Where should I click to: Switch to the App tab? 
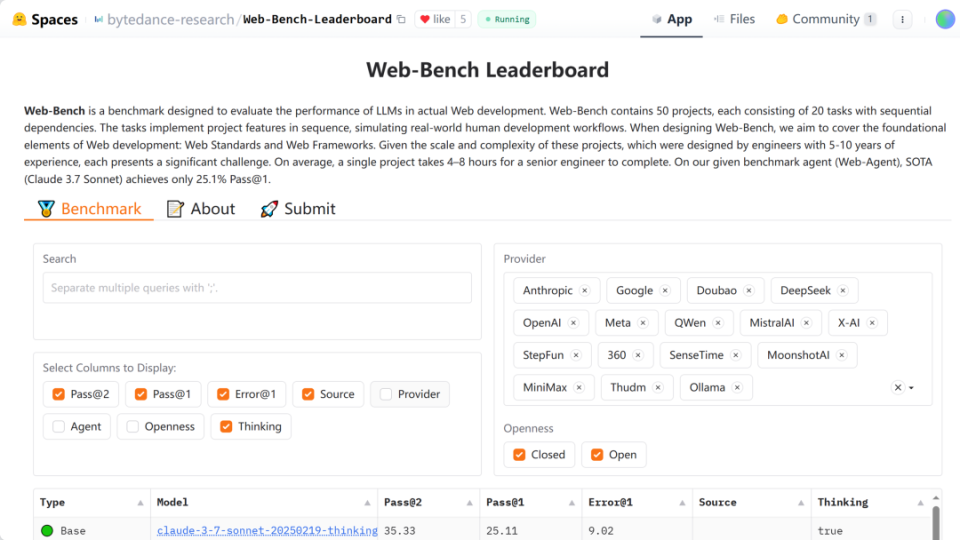pyautogui.click(x=672, y=20)
